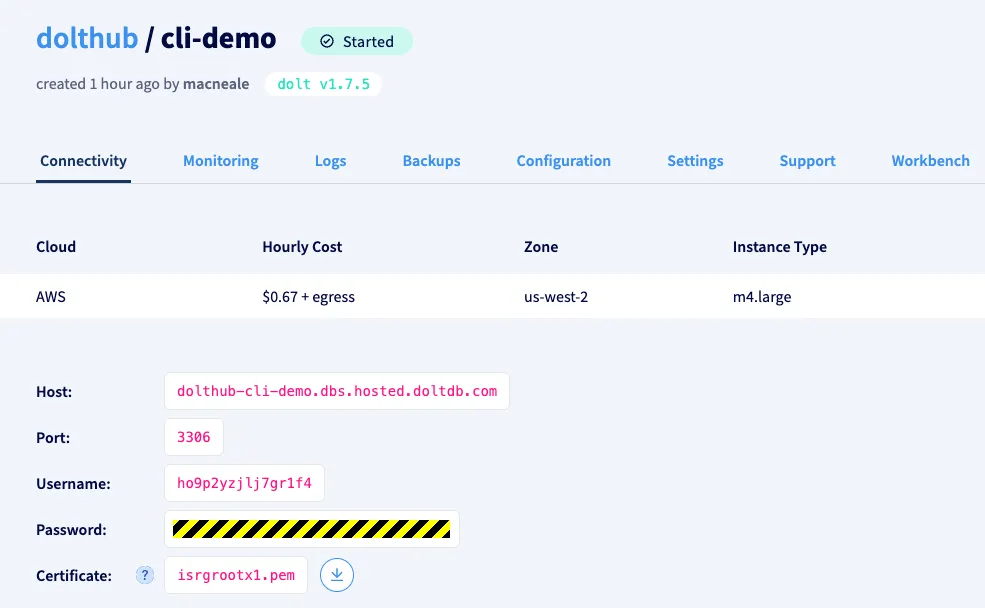985x608 pixels.
Task: Select the Connectivity tab
Action: tap(83, 161)
